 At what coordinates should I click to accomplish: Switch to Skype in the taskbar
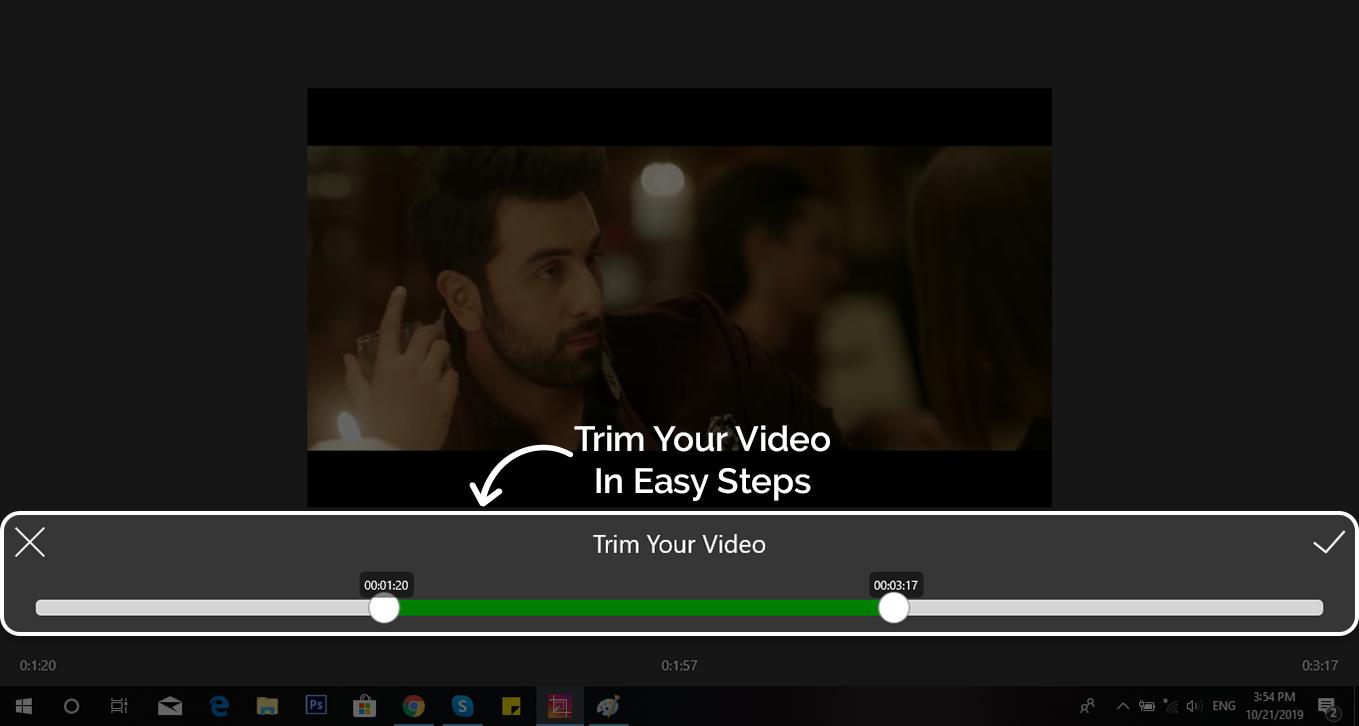point(462,706)
